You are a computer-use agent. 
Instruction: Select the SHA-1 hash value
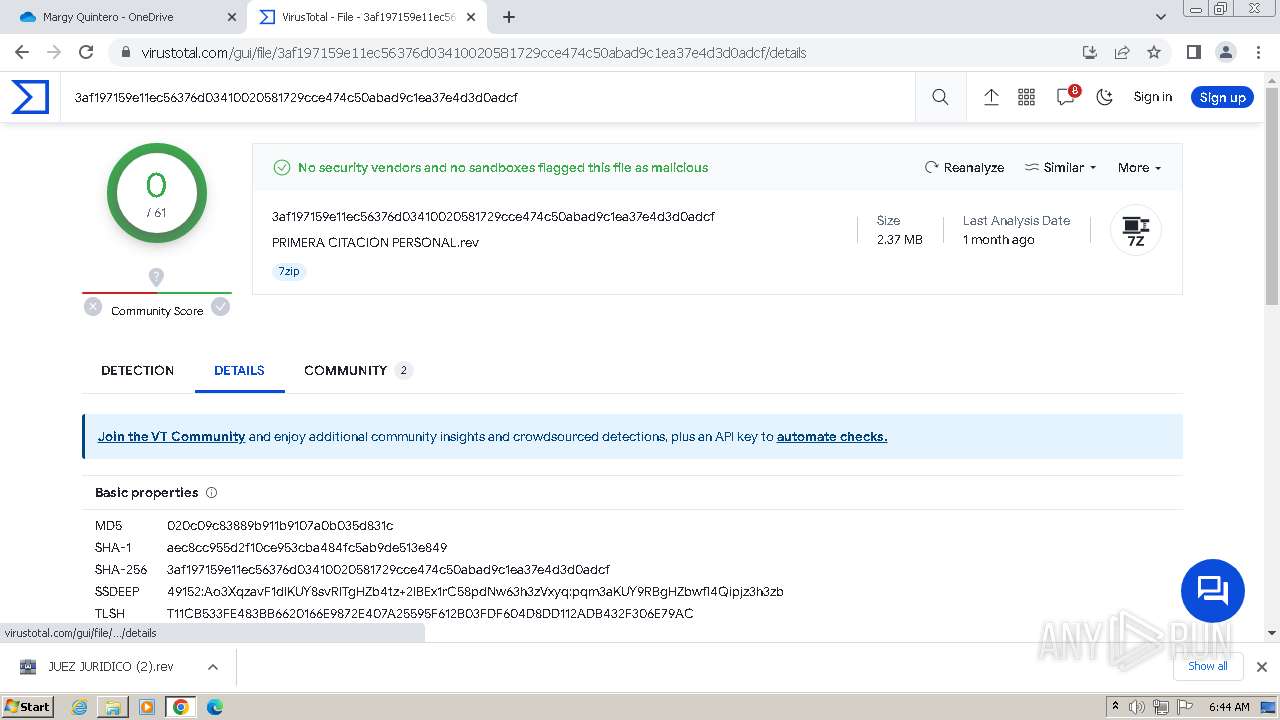[x=307, y=548]
